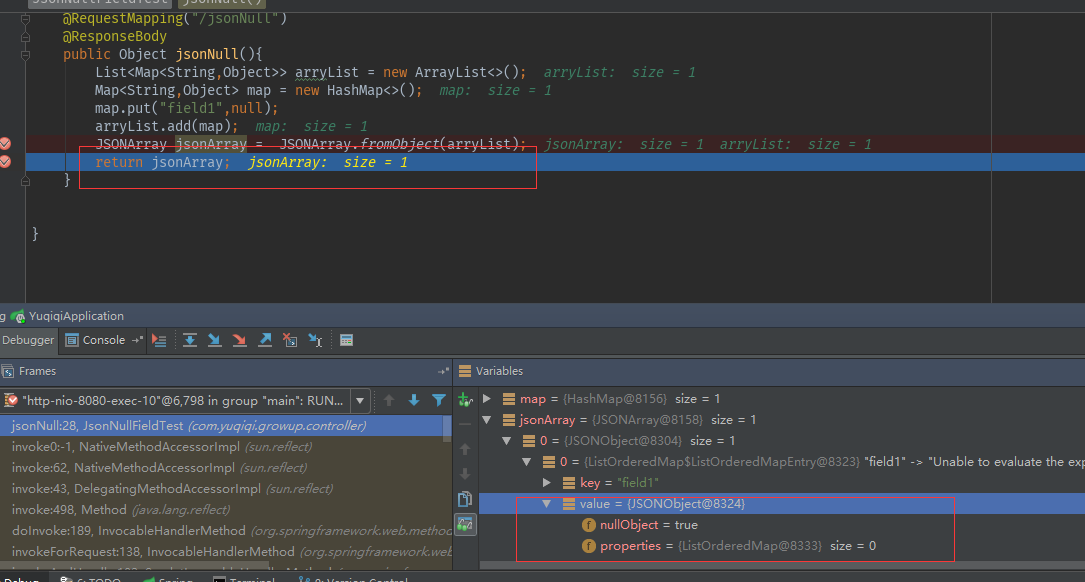The height and width of the screenshot is (582, 1085).
Task: Click the blue Step Into arrow
Action: point(215,340)
